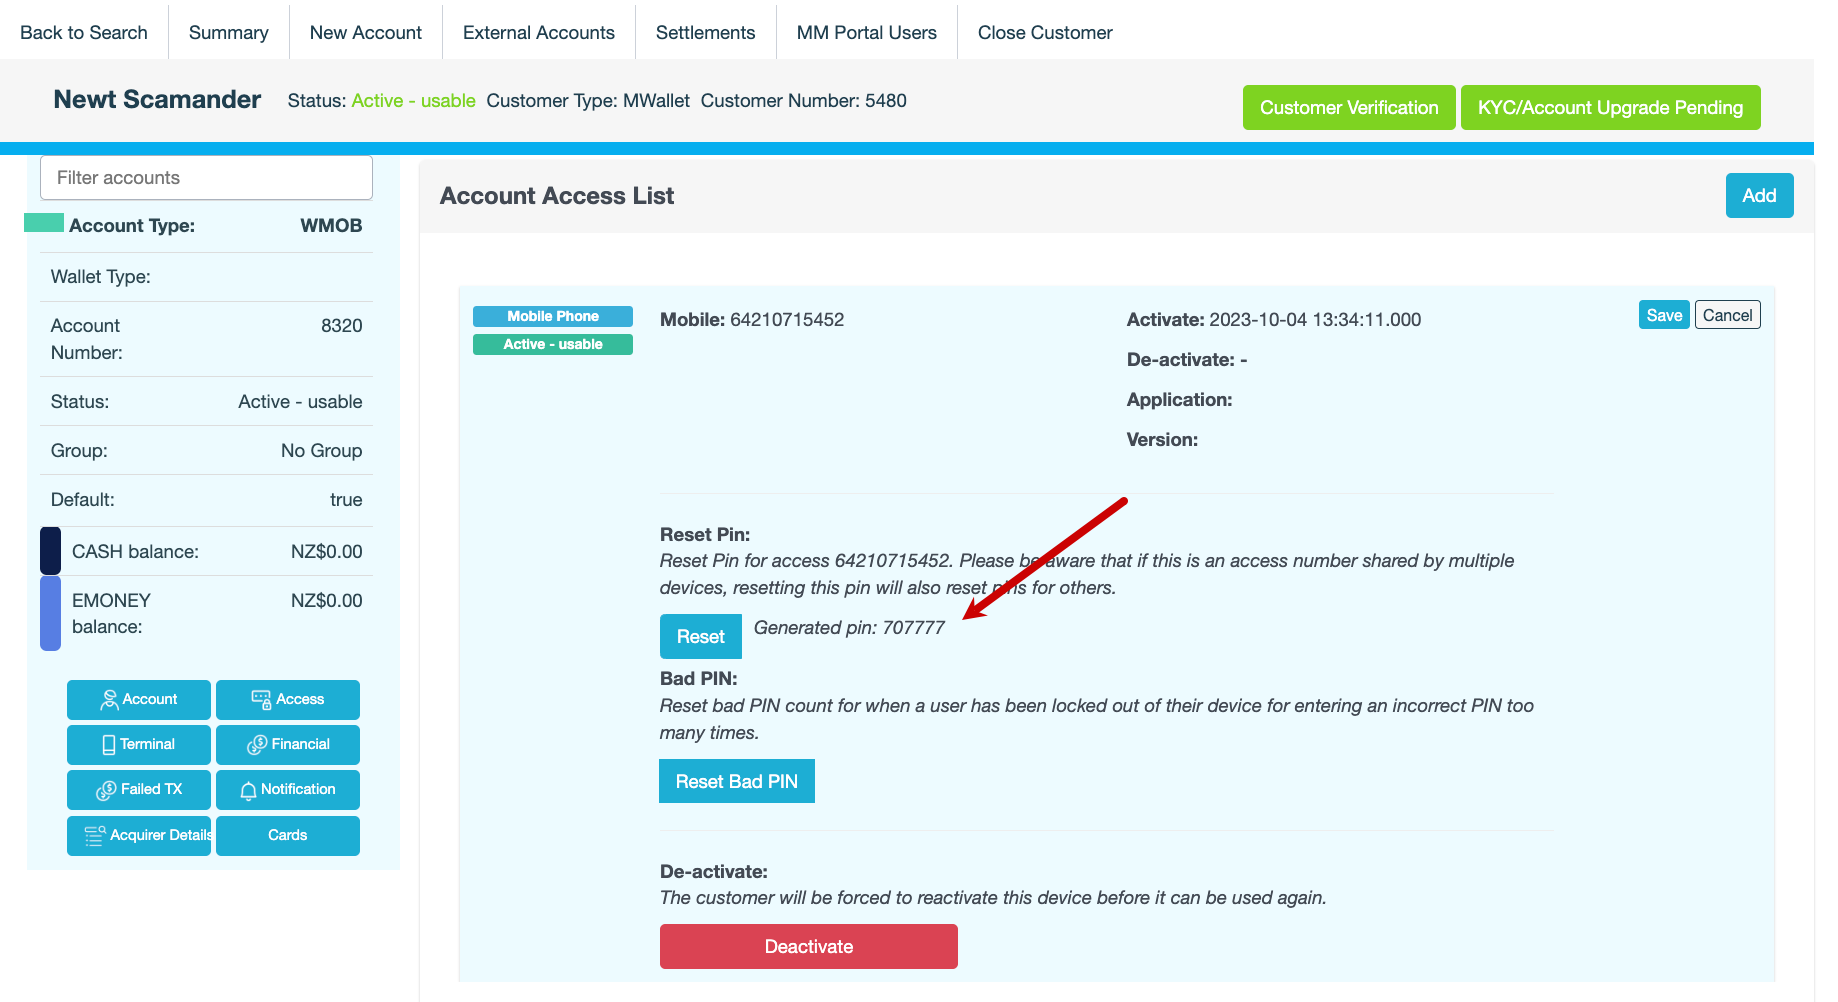Go to Settlements tab
Image resolution: width=1838 pixels, height=1002 pixels.
pos(705,32)
